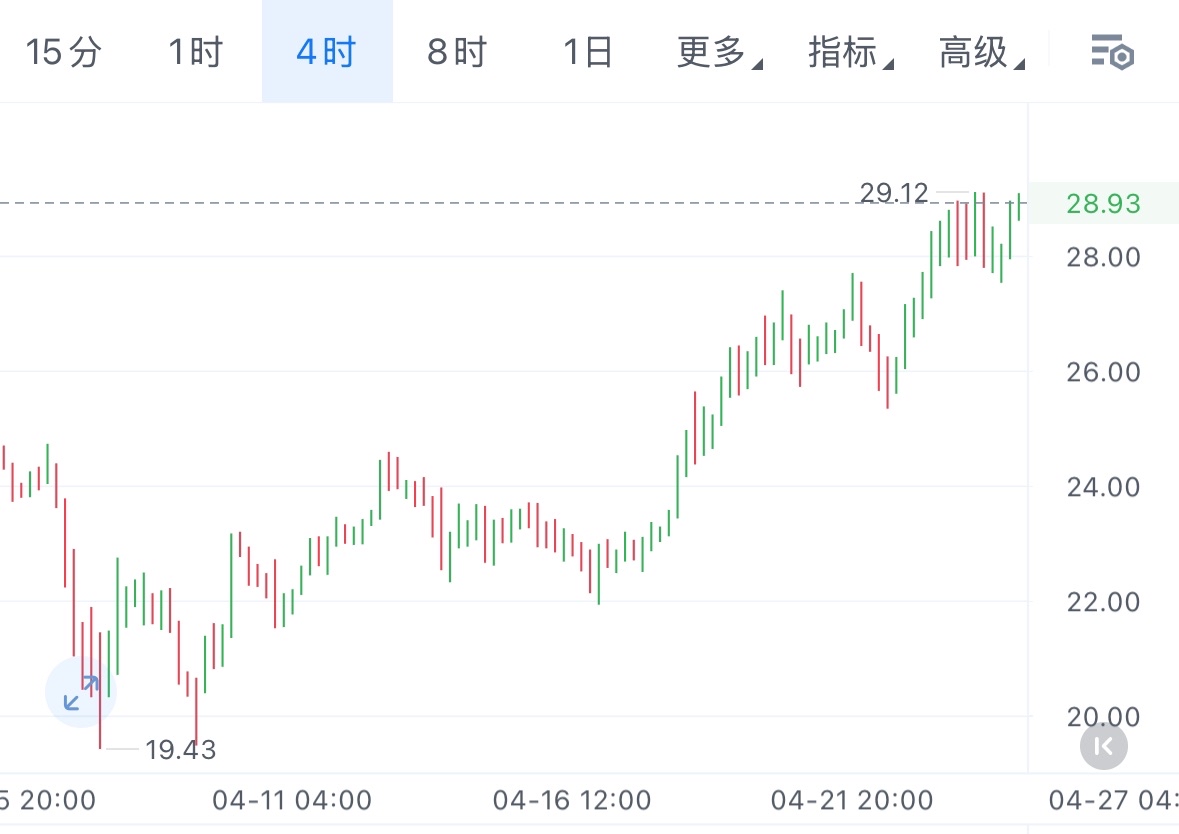
Task: Click the 04-21 20:00 time axis label
Action: tap(852, 800)
